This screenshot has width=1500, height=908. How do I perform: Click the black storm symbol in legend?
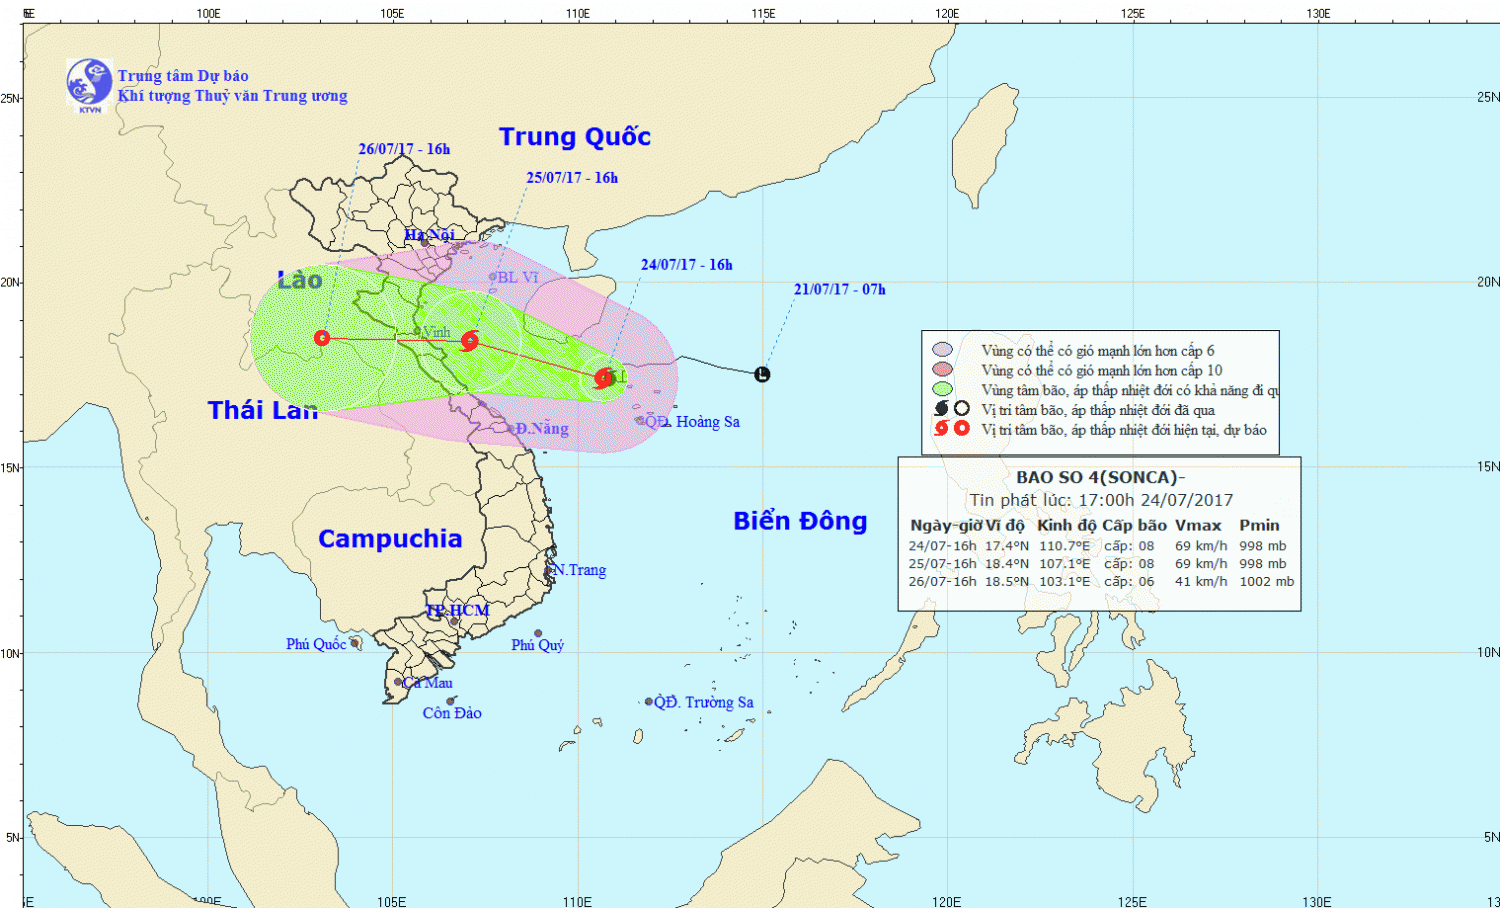tap(941, 408)
